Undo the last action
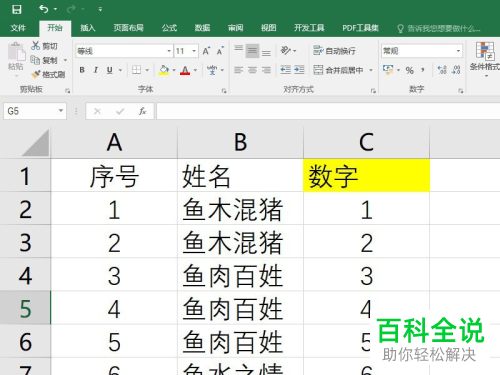This screenshot has width=500, height=375. (43, 9)
